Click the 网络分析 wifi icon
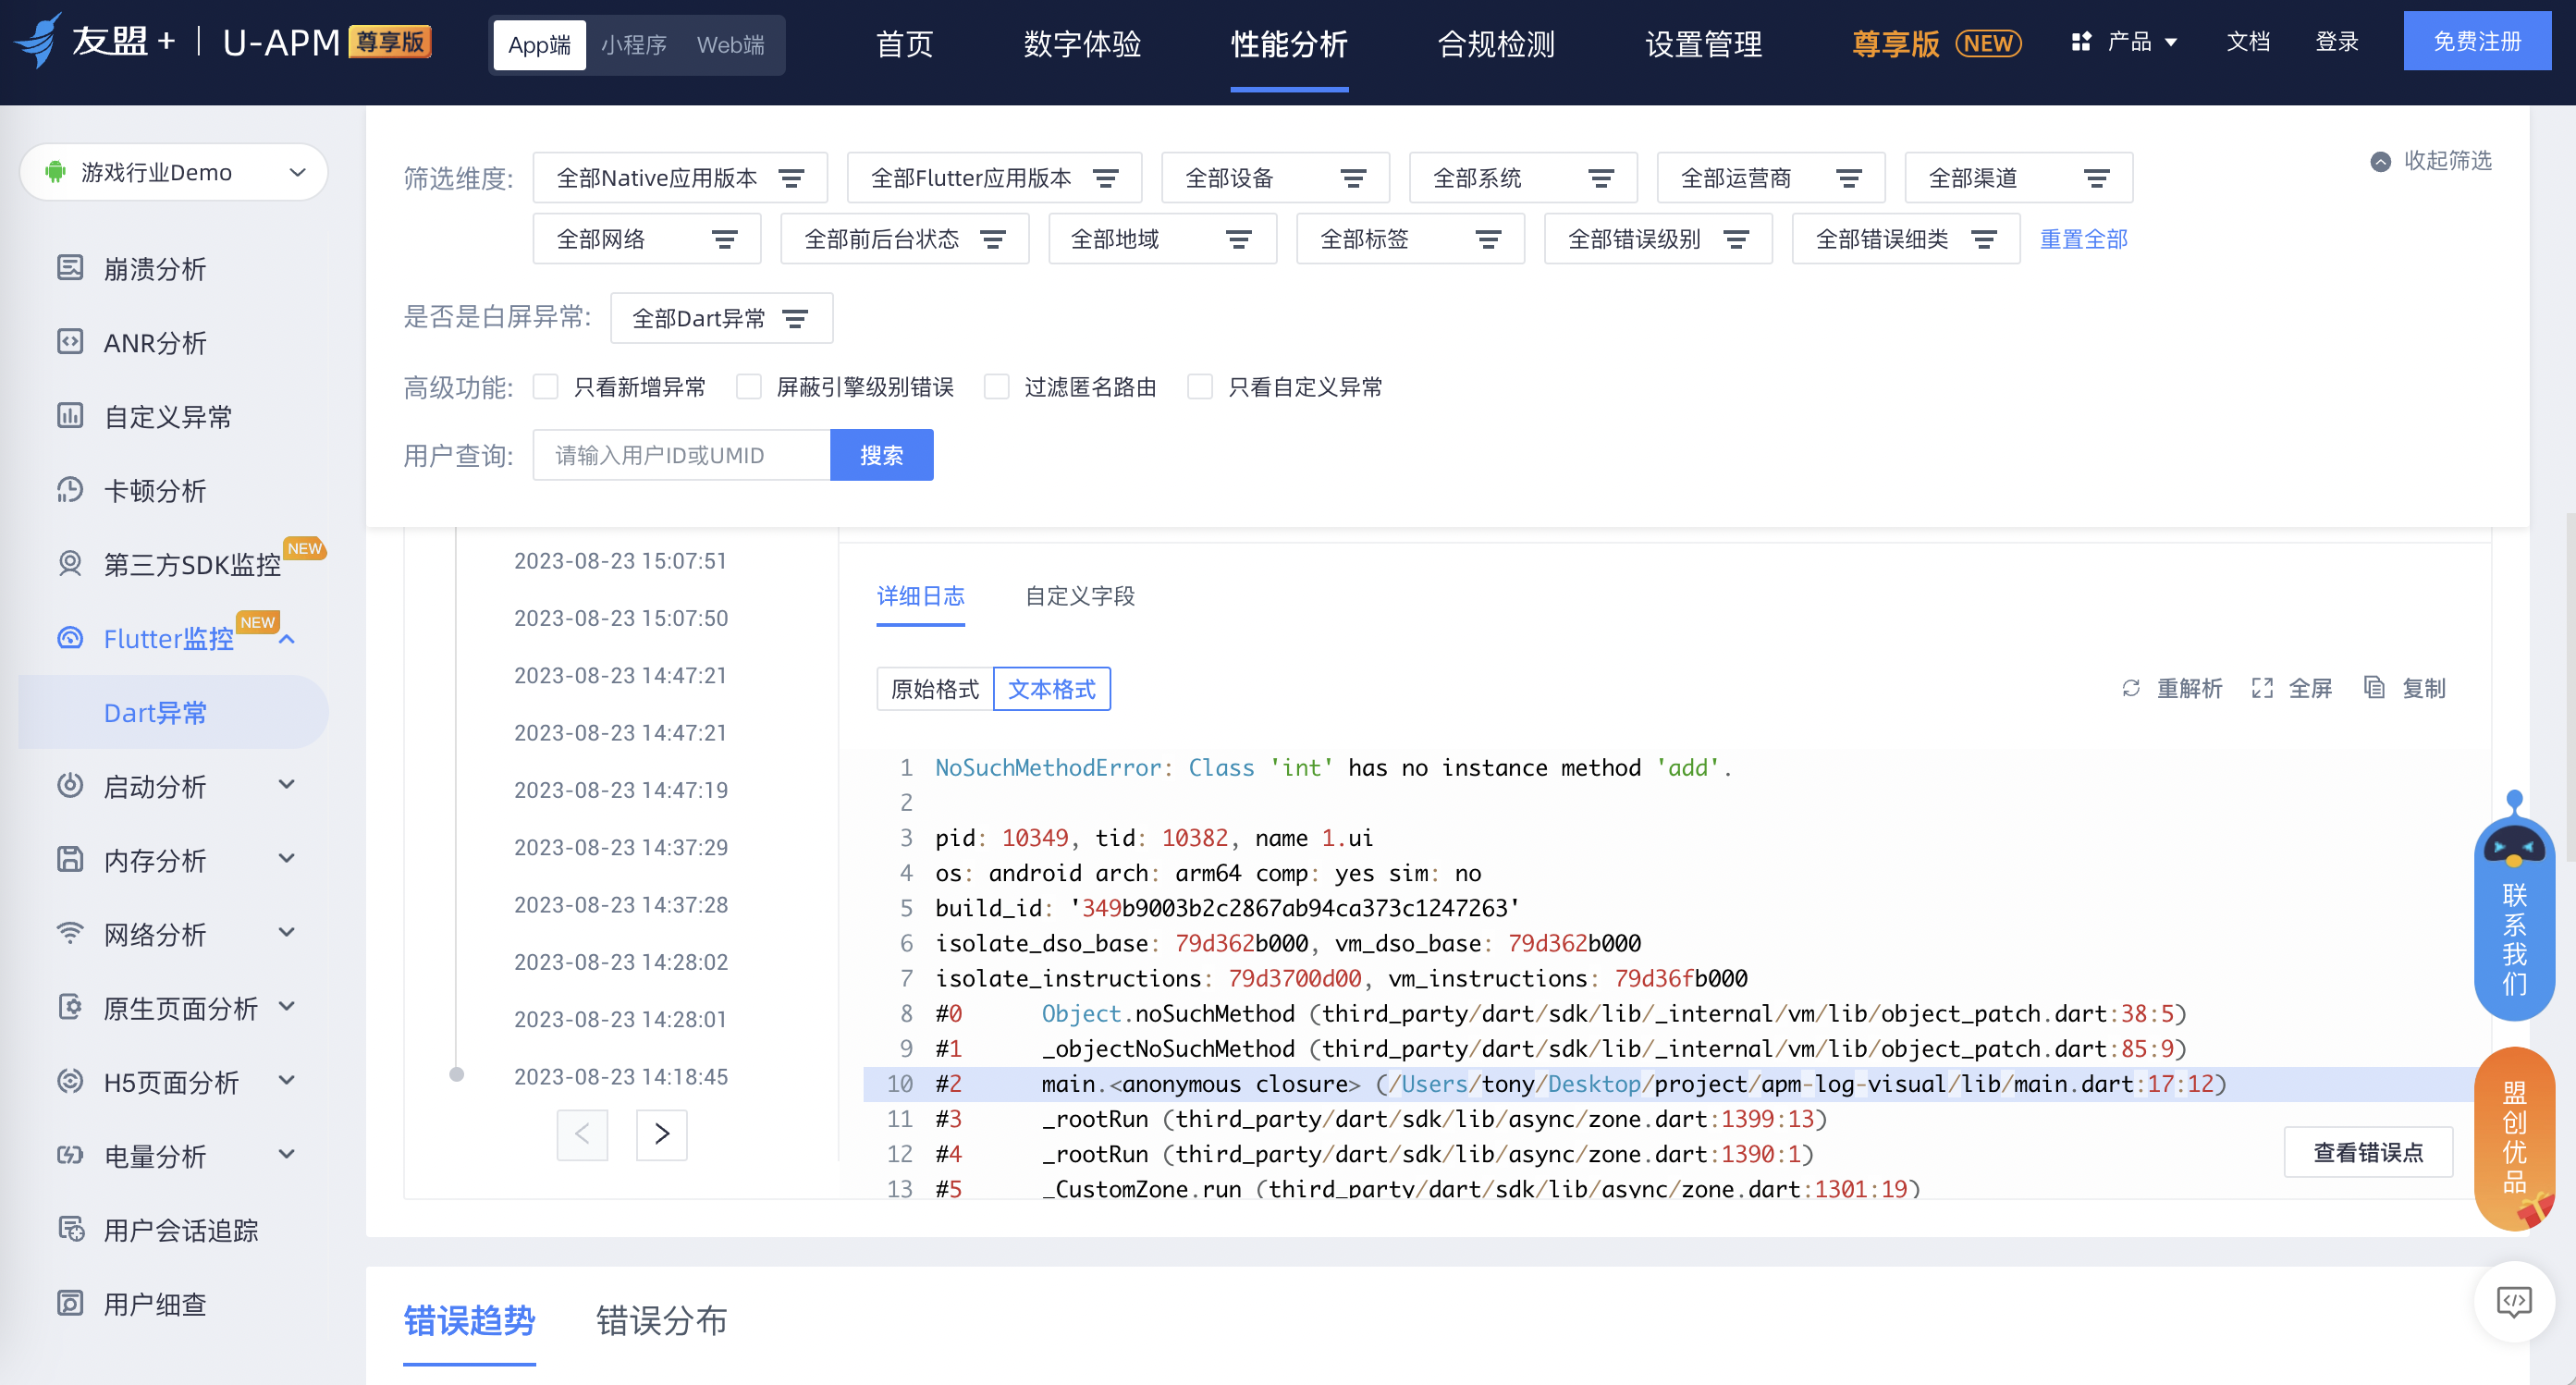The width and height of the screenshot is (2576, 1385). pyautogui.click(x=70, y=933)
